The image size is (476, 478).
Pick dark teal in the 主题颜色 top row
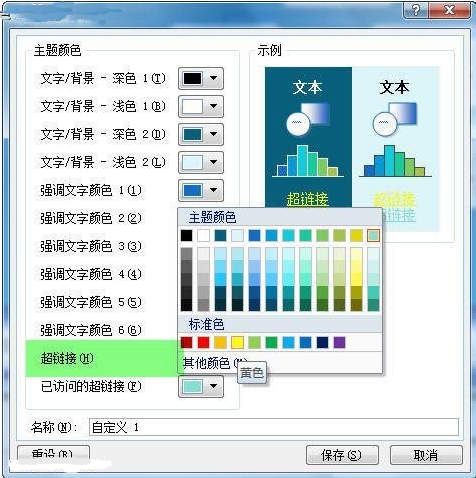[221, 235]
